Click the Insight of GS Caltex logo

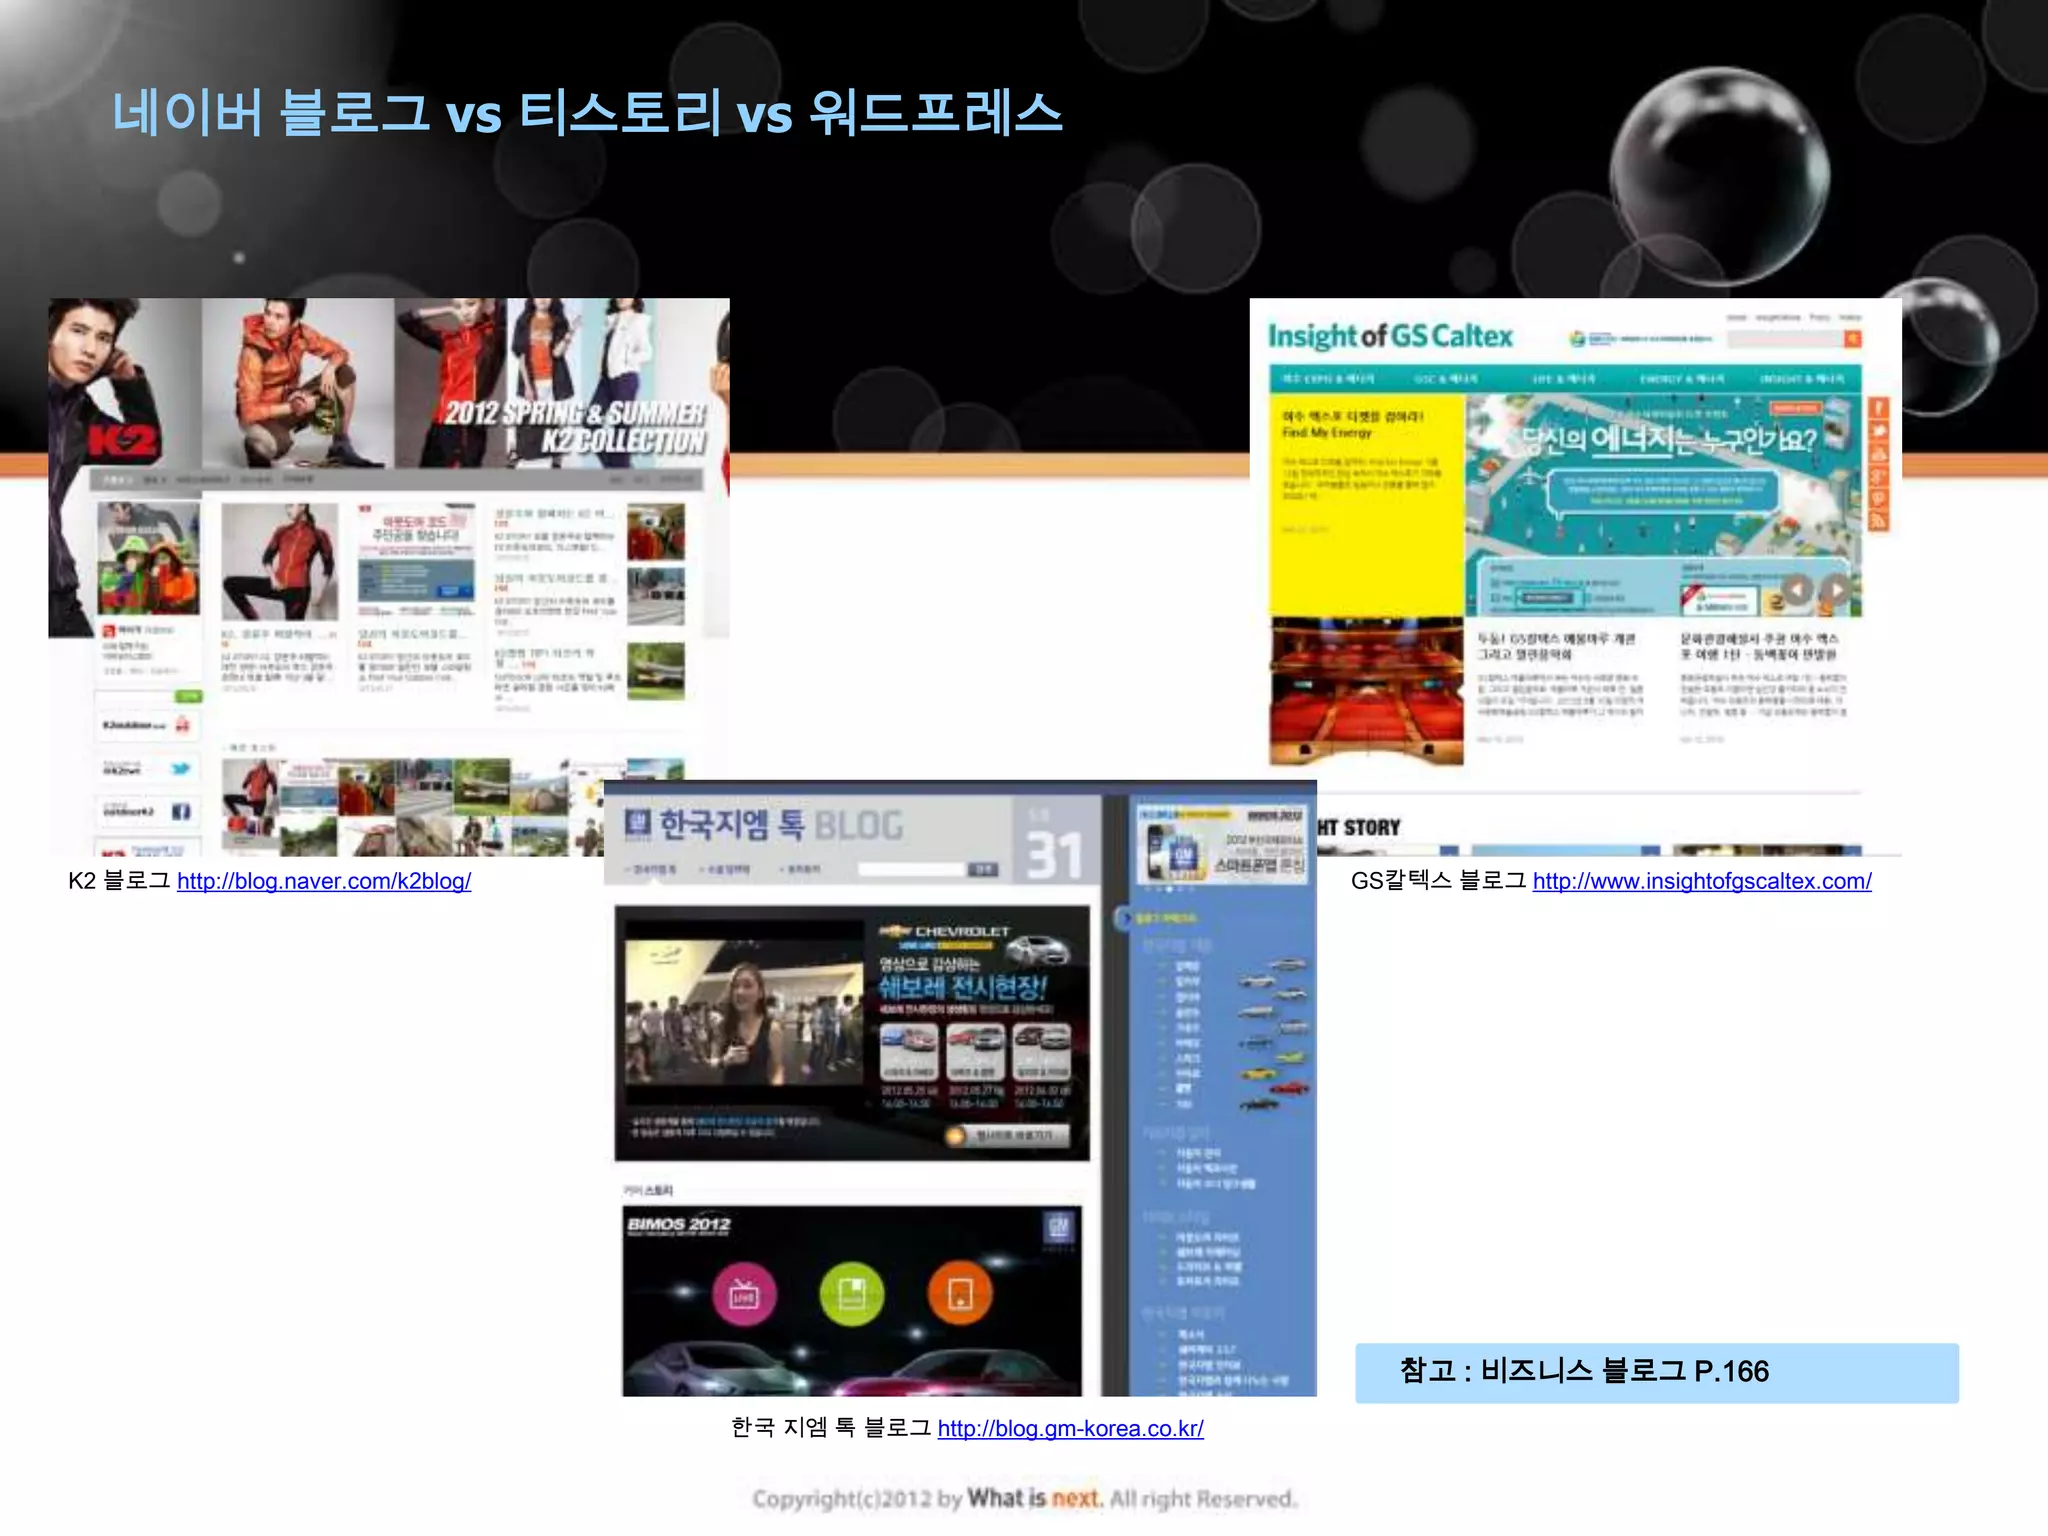[x=1390, y=336]
